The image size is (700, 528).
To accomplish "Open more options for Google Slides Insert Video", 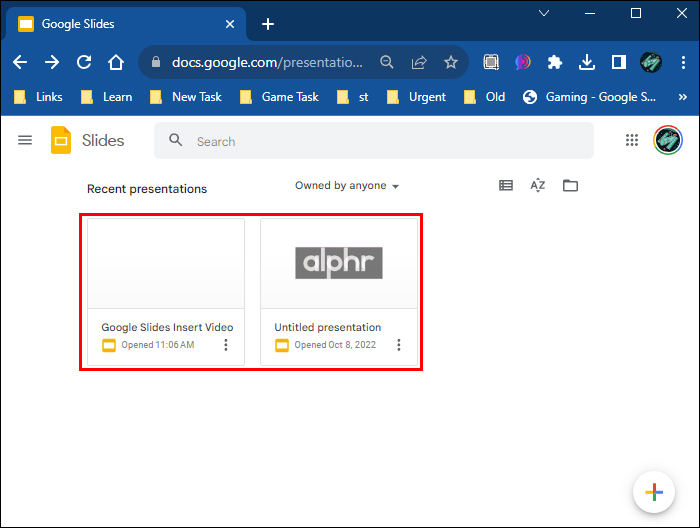I will tap(226, 345).
